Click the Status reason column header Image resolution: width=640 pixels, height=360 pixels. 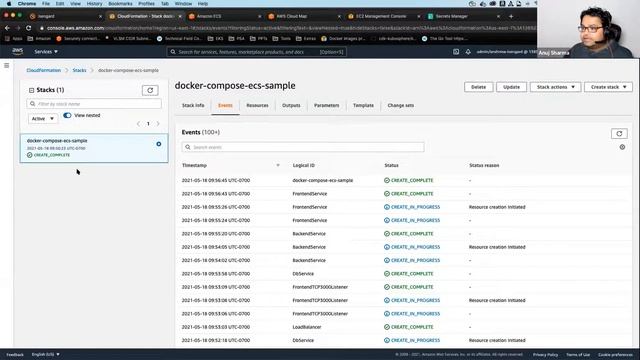pyautogui.click(x=484, y=165)
